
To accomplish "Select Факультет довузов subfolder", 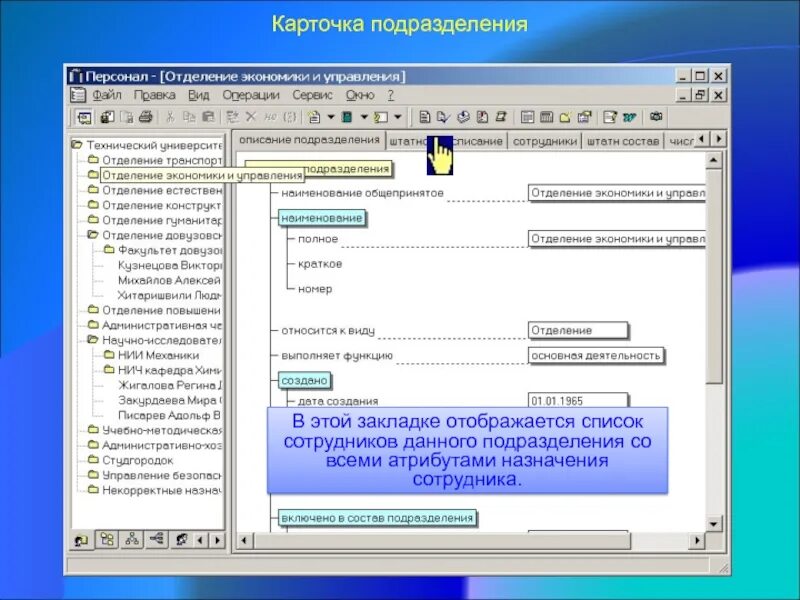I will coord(170,251).
